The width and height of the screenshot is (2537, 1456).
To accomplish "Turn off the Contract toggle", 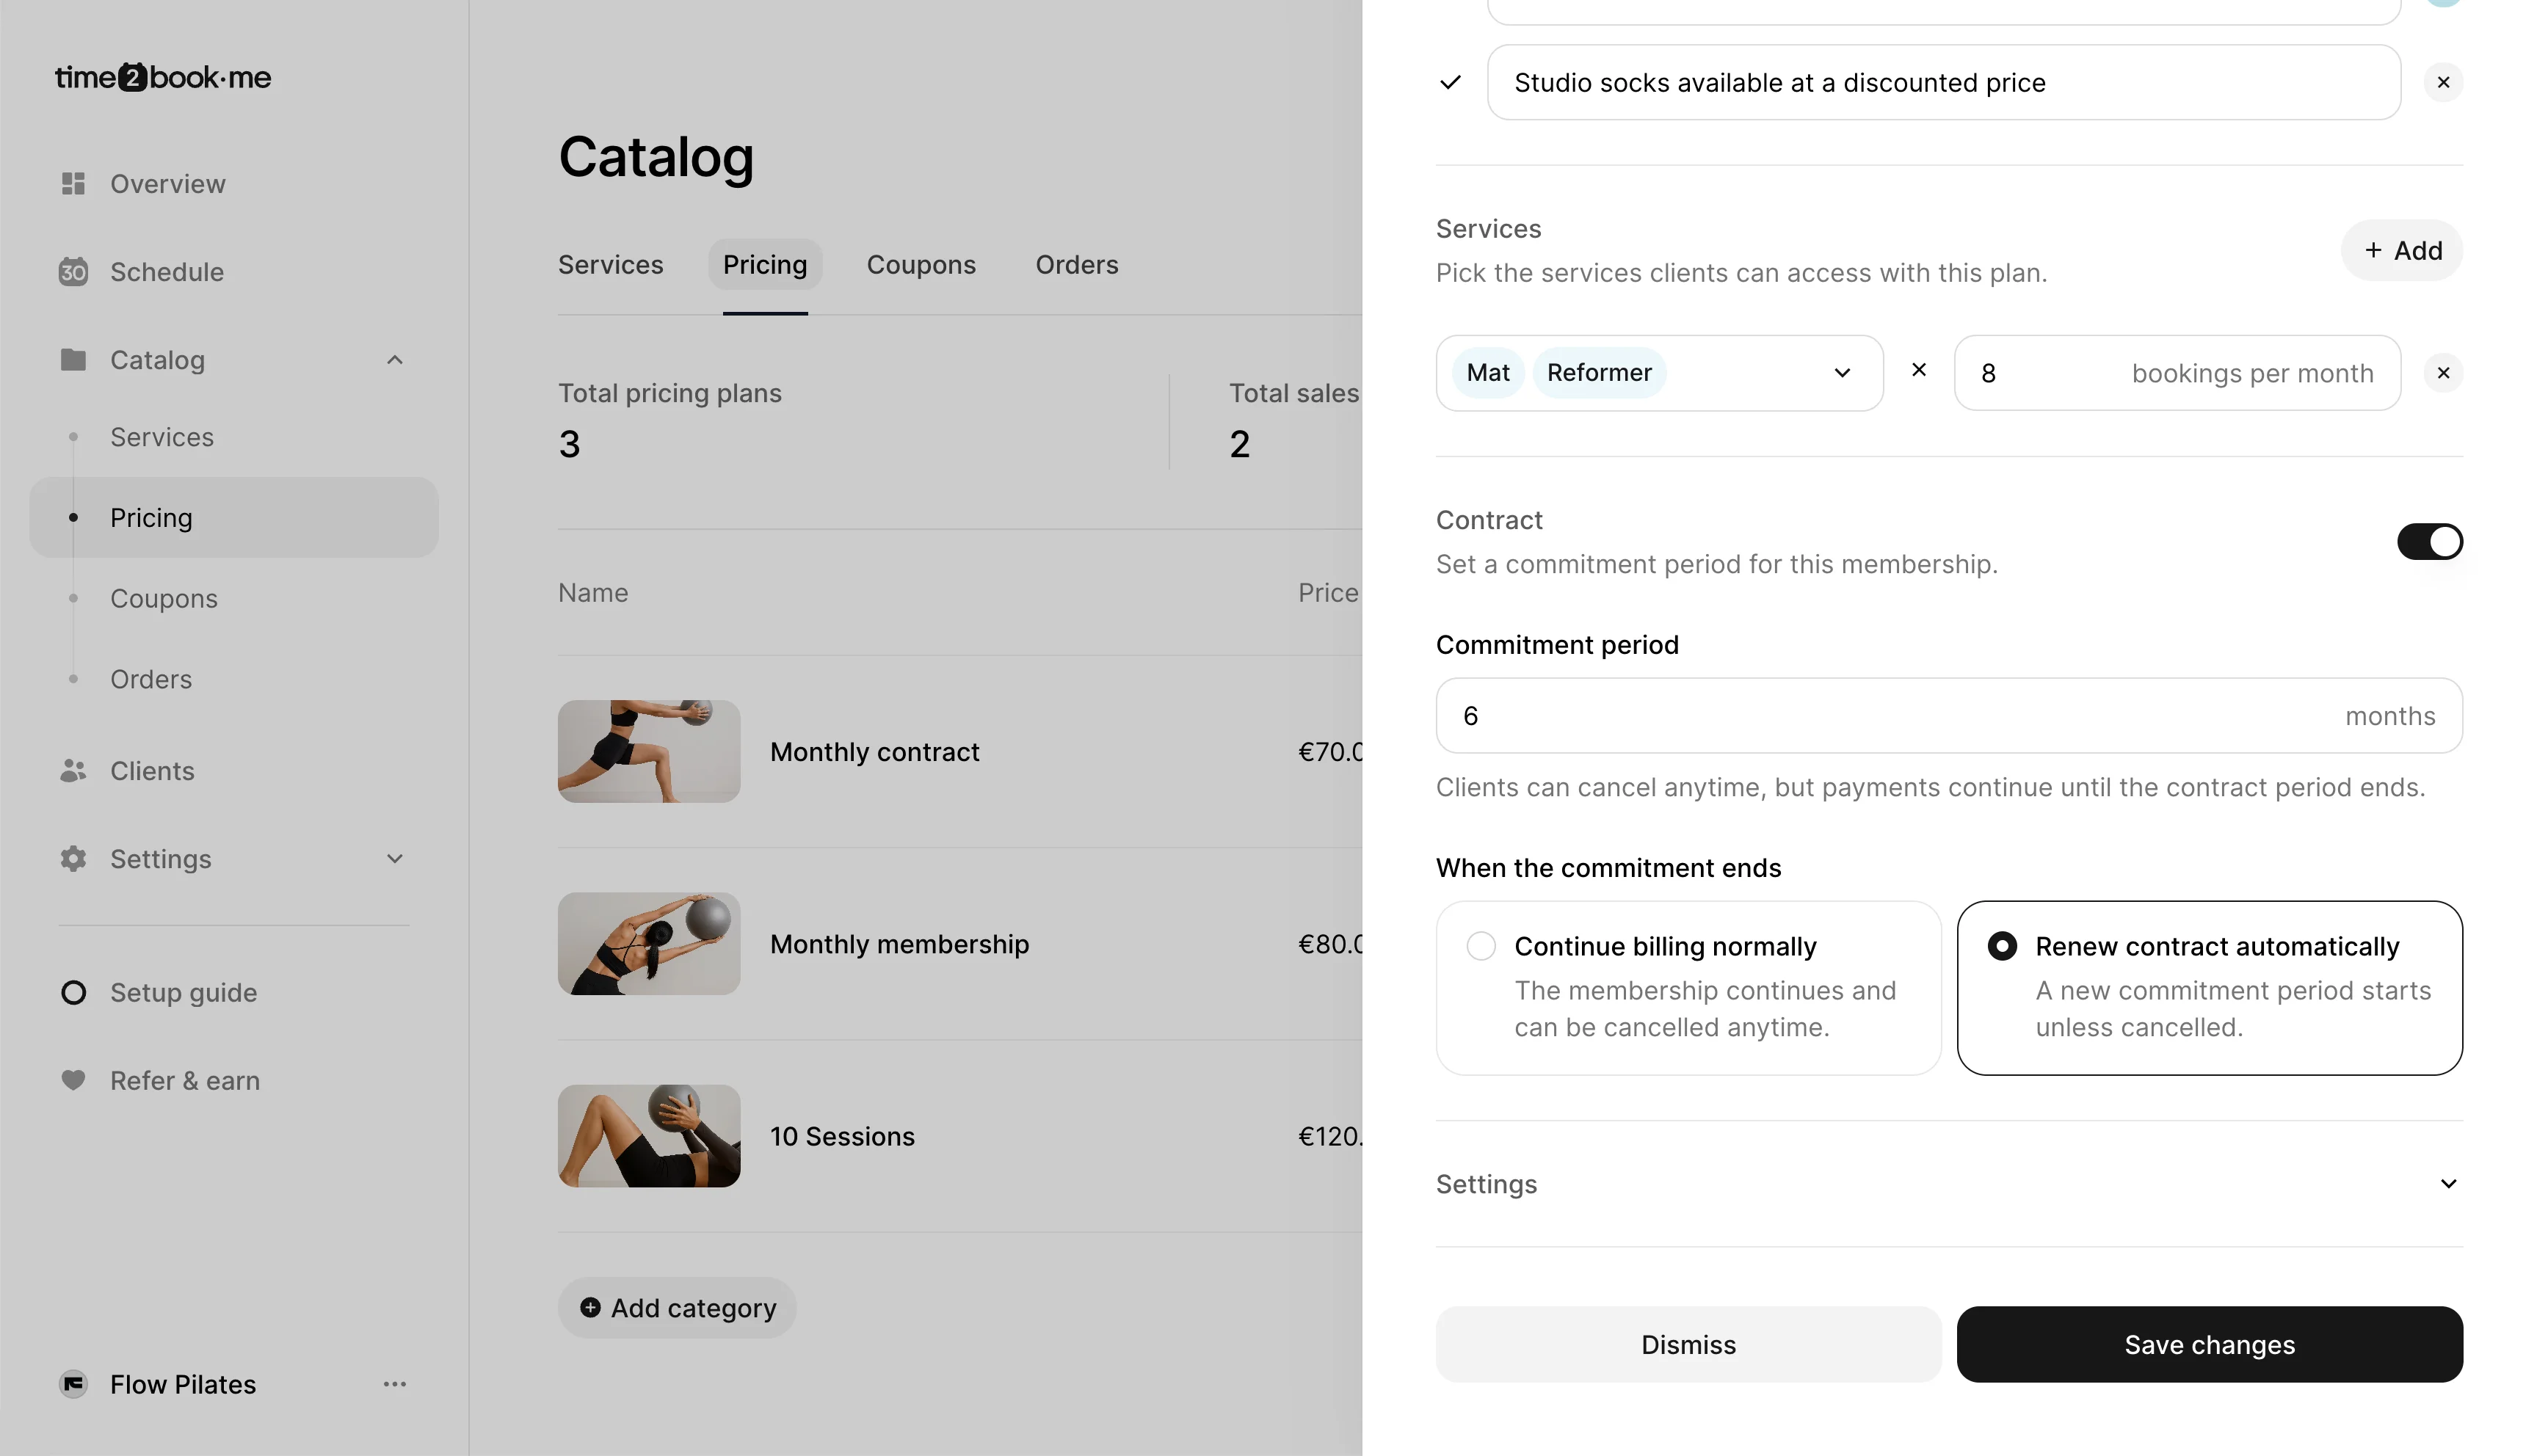I will point(2429,542).
